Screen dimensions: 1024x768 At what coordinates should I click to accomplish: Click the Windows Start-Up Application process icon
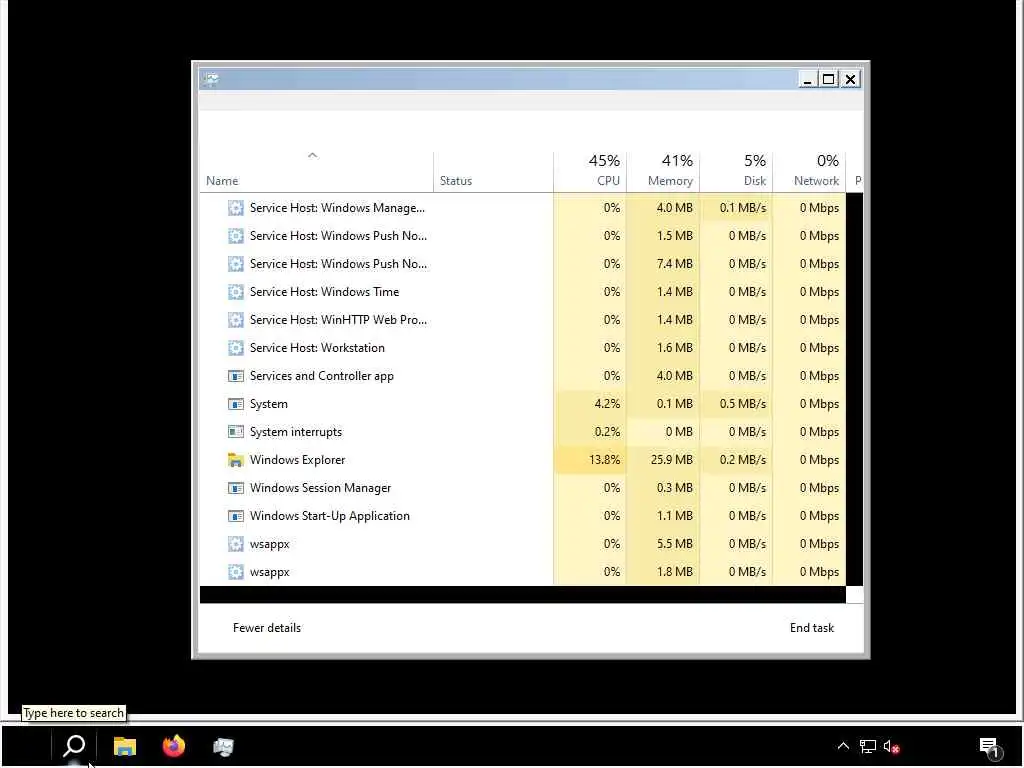coord(236,516)
